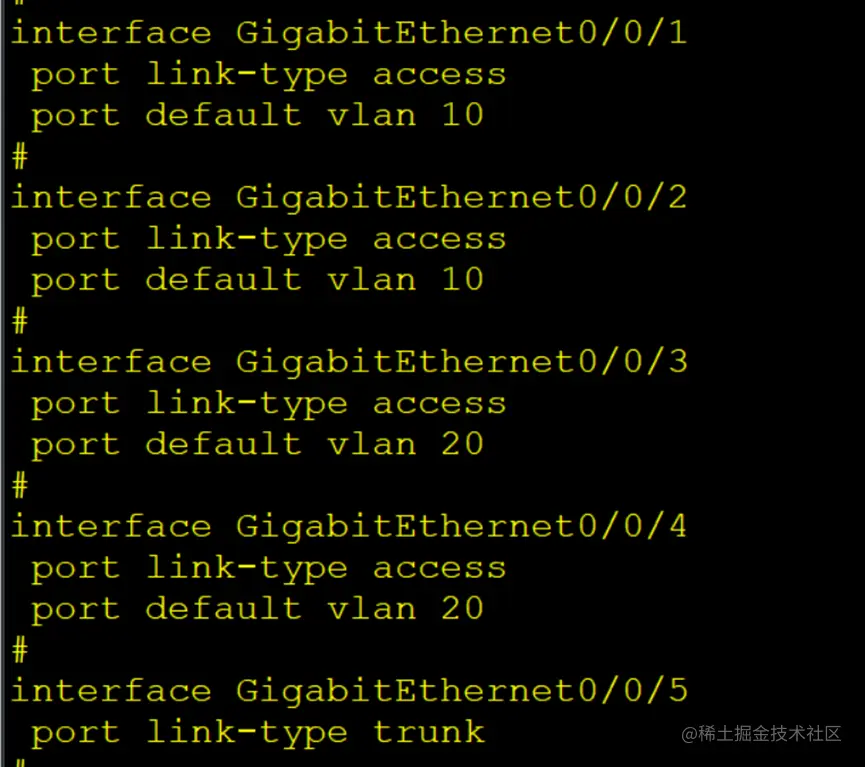Click port link-type access under GigabitEthernet0/0/3

point(269,404)
